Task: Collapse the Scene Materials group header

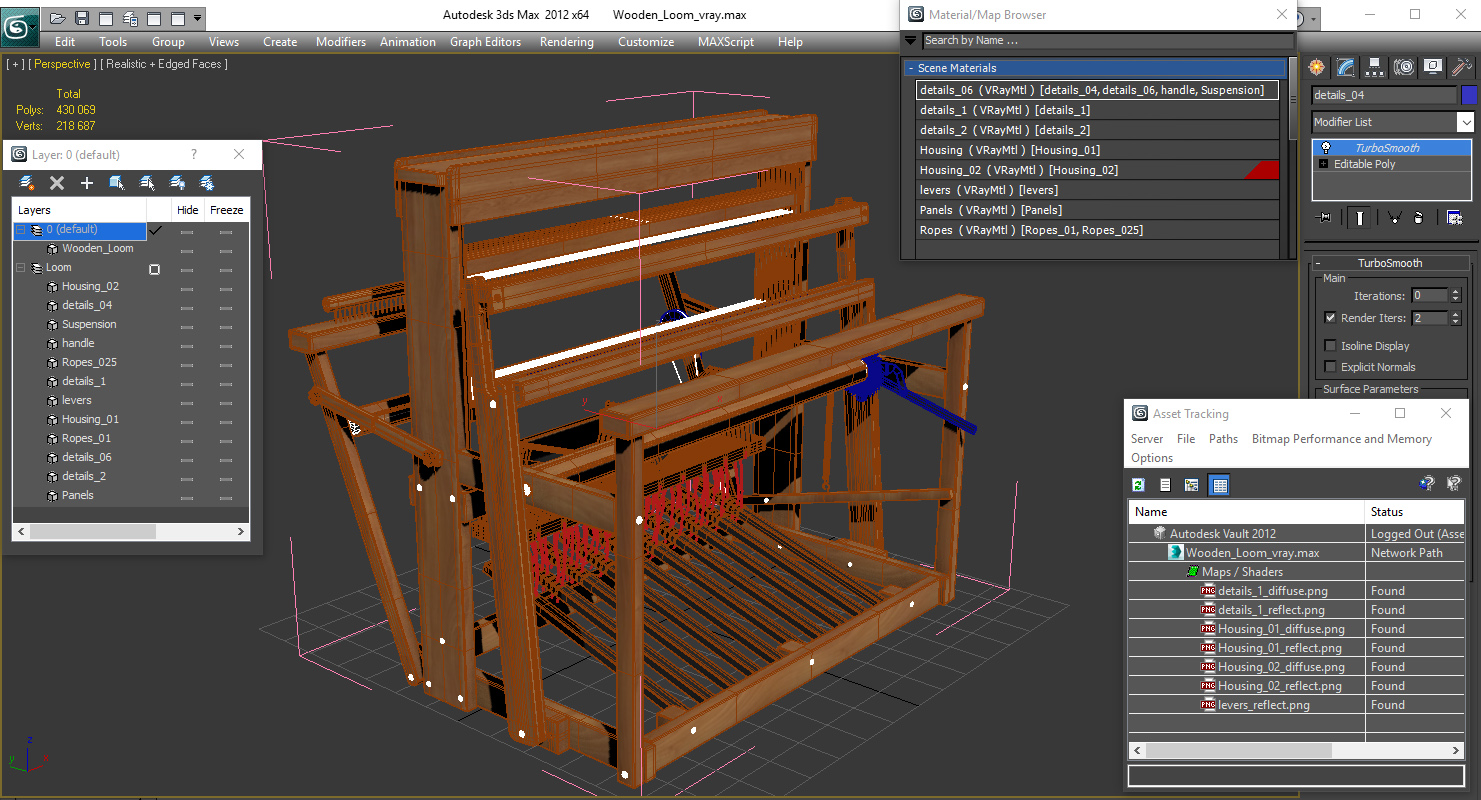Action: coord(1095,68)
